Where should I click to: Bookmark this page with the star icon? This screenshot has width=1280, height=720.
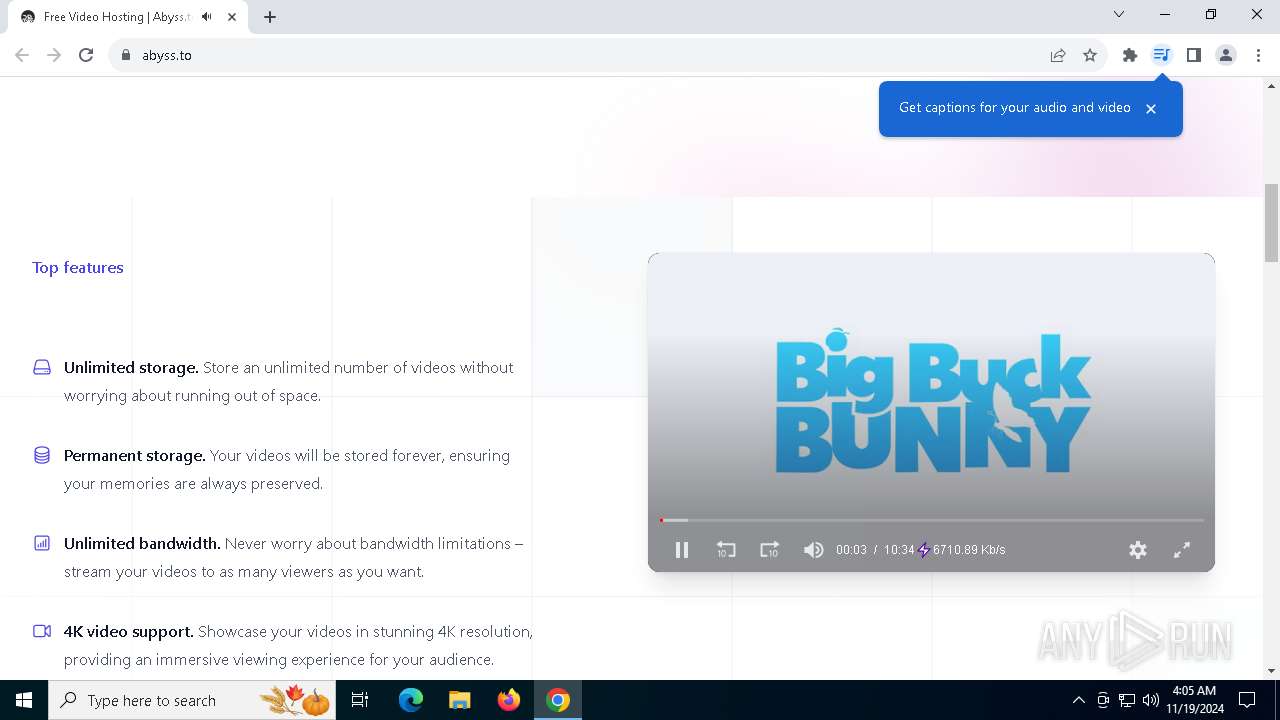(1090, 55)
